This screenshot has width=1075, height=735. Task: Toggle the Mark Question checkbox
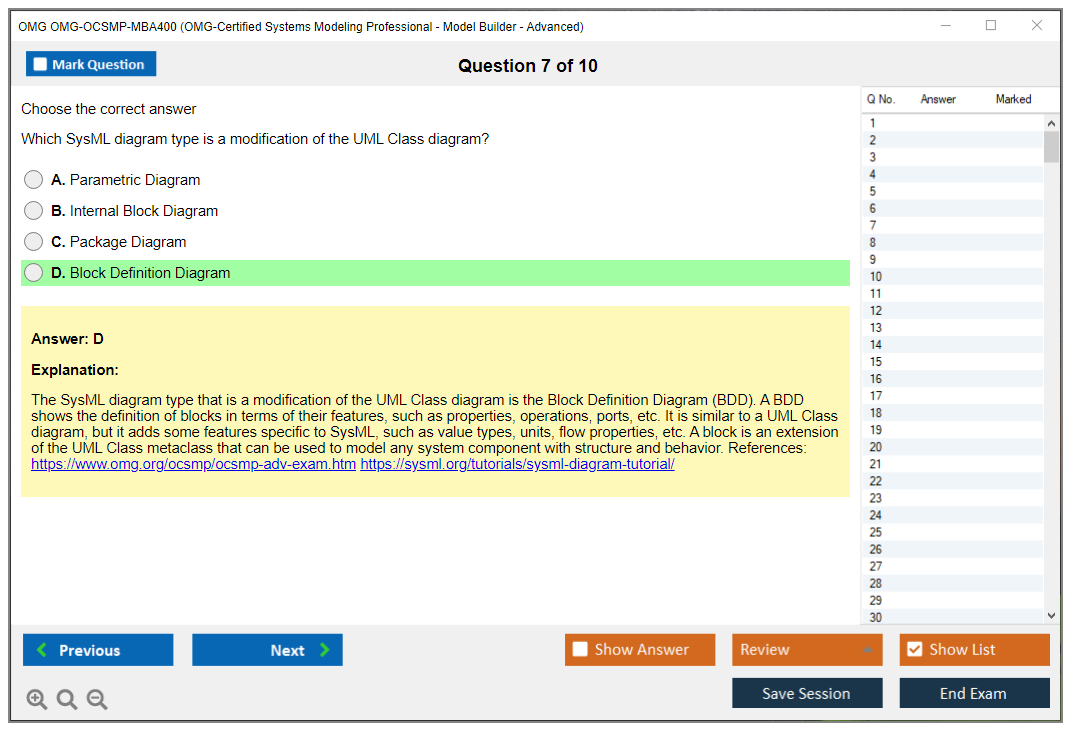(41, 65)
